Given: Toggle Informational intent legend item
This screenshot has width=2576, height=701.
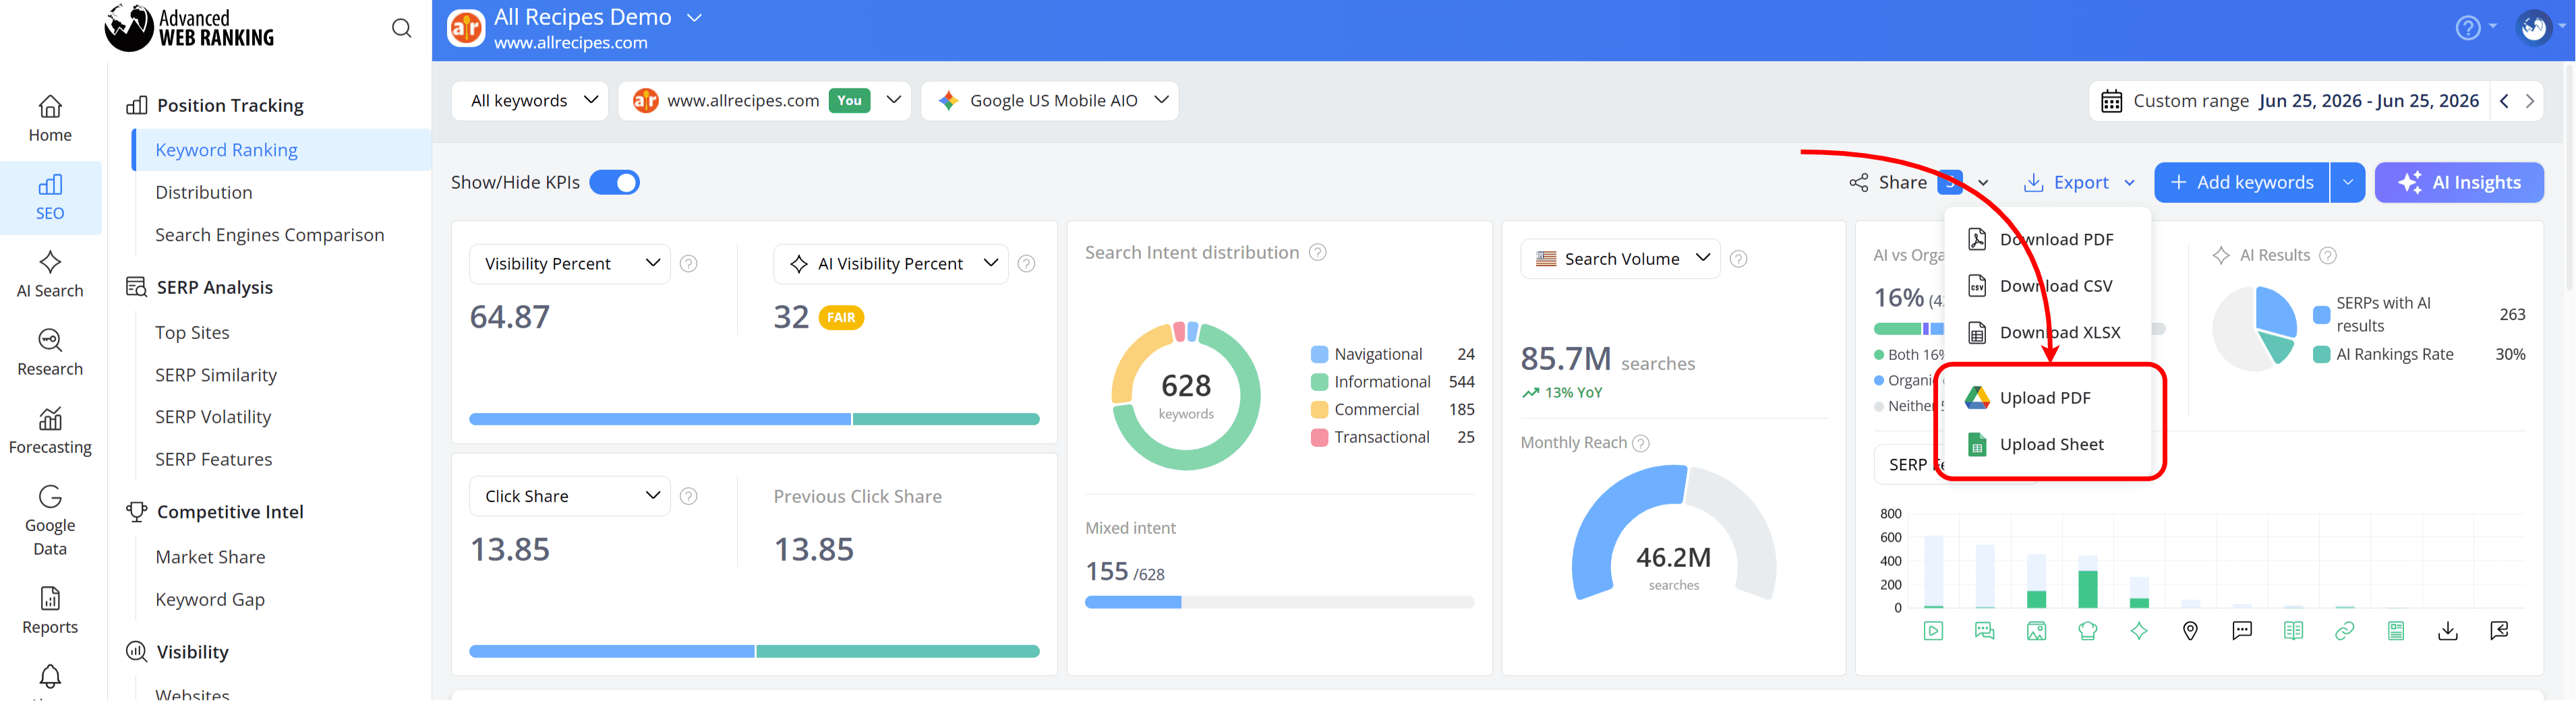Looking at the screenshot, I should point(1392,382).
